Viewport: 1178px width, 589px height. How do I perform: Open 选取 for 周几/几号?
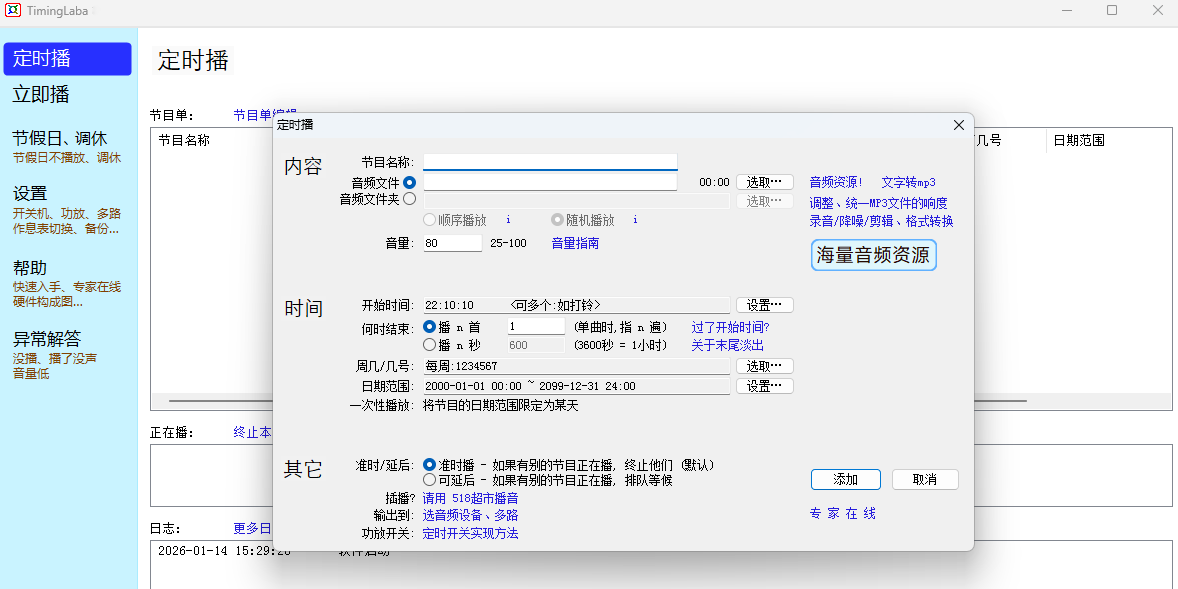click(765, 366)
